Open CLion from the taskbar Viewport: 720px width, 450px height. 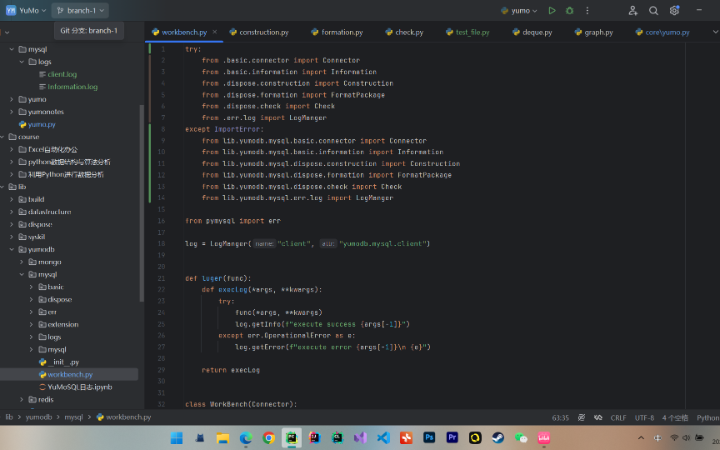pos(338,438)
